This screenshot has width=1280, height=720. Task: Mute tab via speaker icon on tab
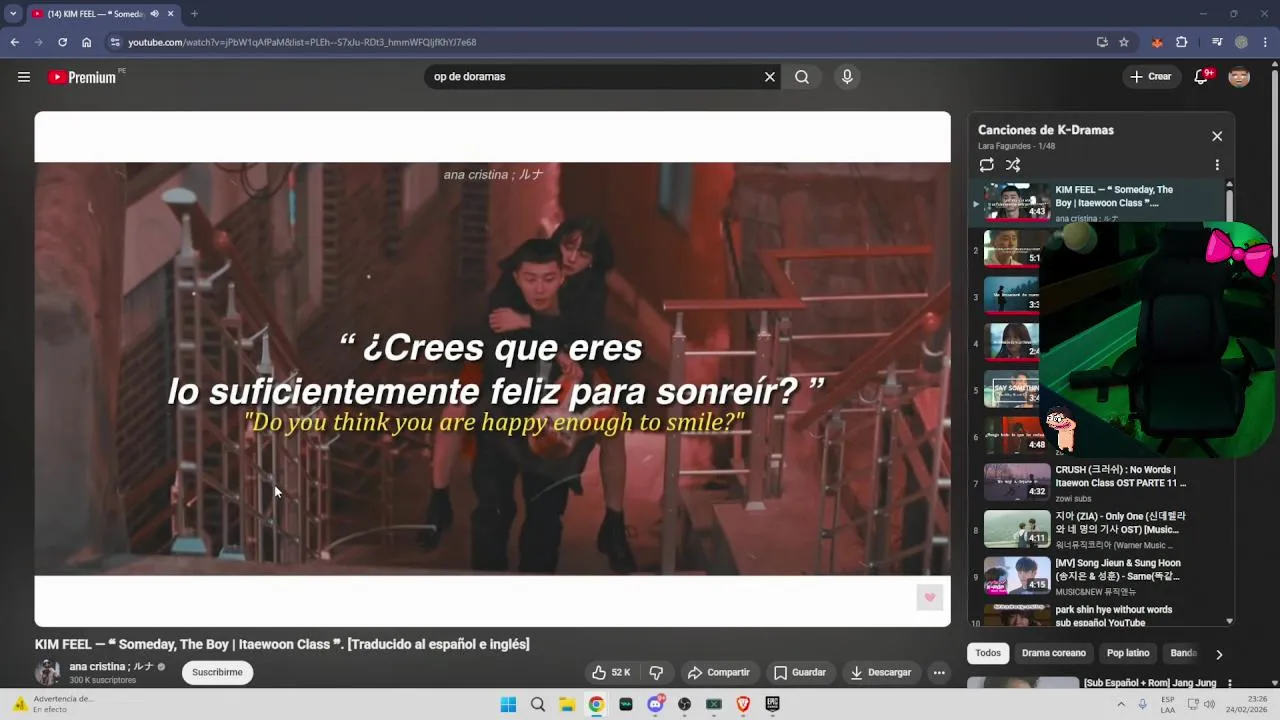[x=154, y=14]
